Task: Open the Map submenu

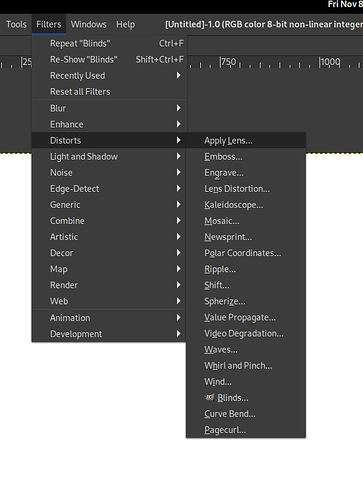Action: click(x=109, y=269)
